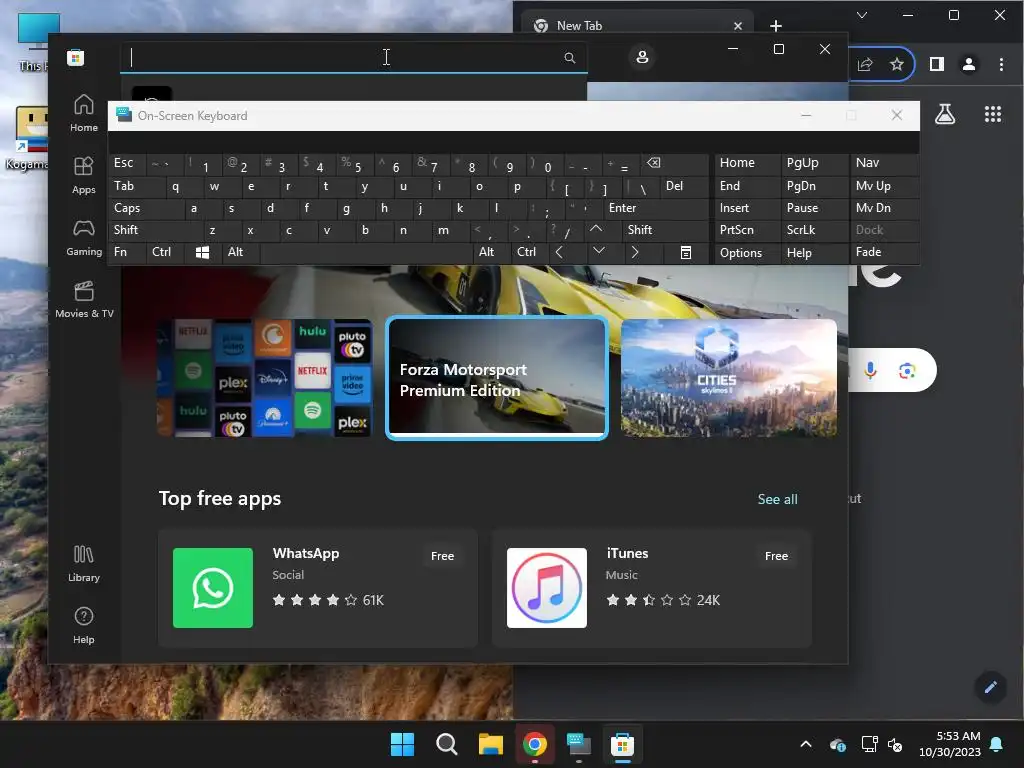Image resolution: width=1024 pixels, height=768 pixels.
Task: Click Help key on On-Screen Keyboard
Action: (814, 253)
